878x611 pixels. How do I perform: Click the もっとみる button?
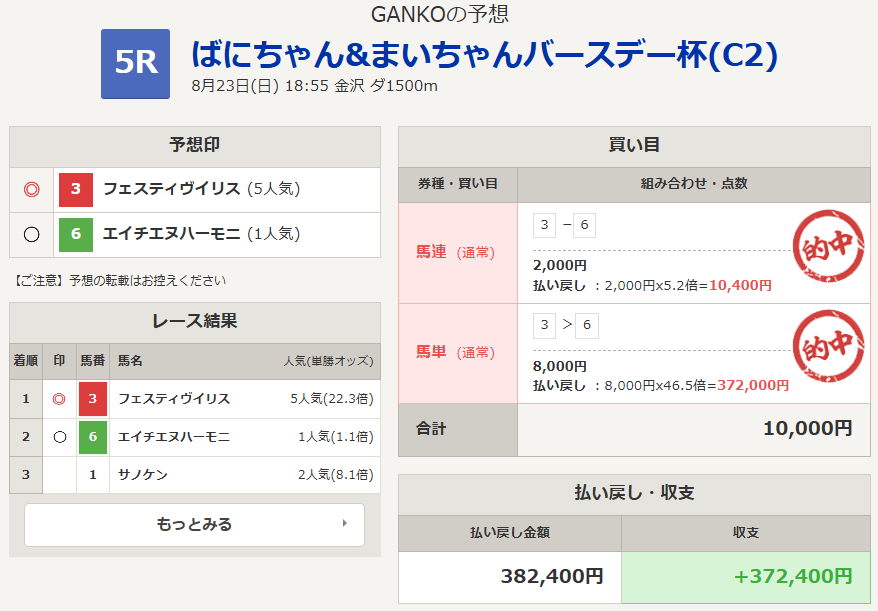[x=194, y=525]
